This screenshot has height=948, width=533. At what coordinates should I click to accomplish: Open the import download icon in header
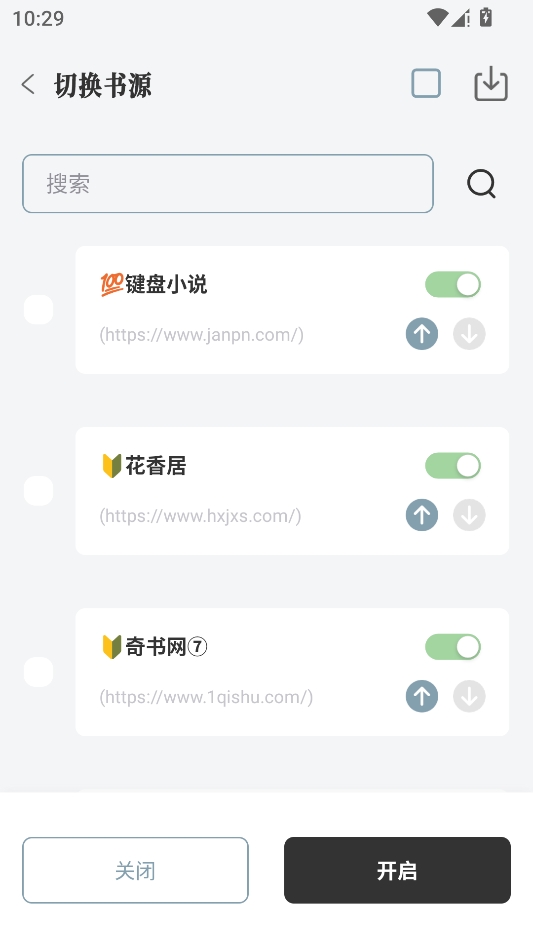click(491, 83)
